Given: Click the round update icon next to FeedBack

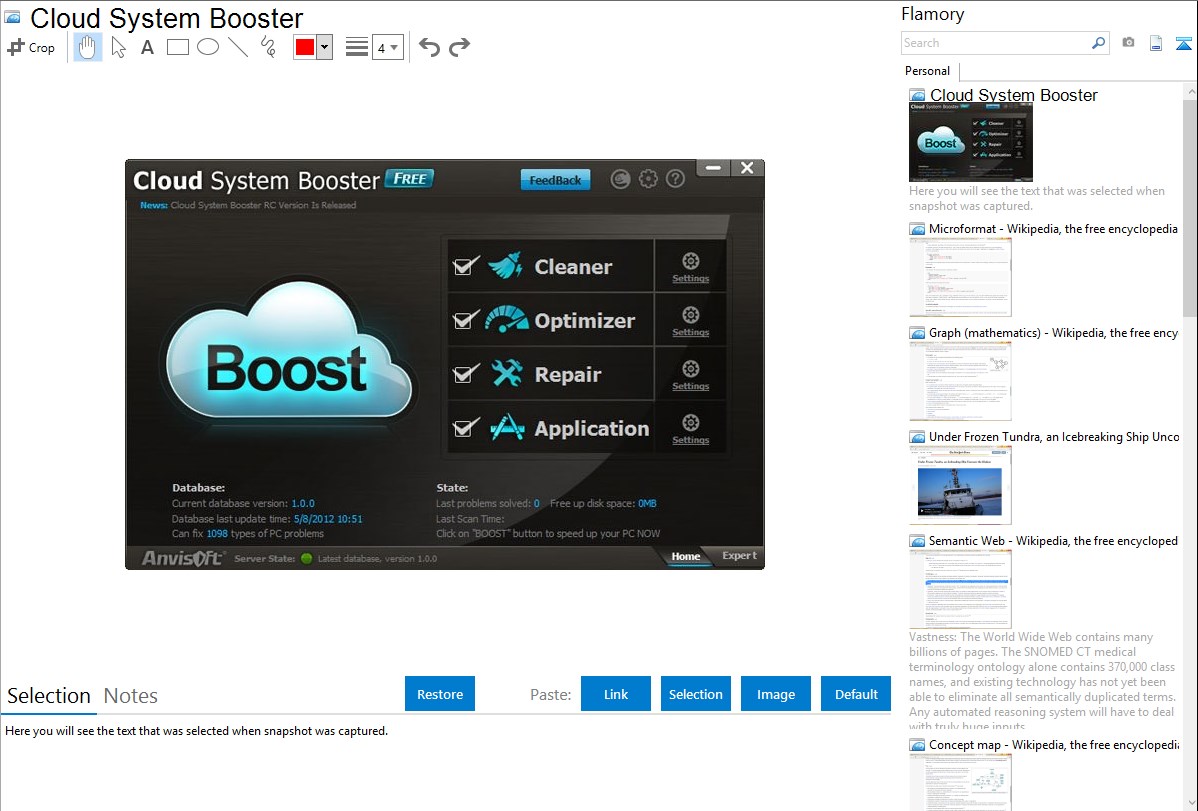Looking at the screenshot, I should (620, 179).
